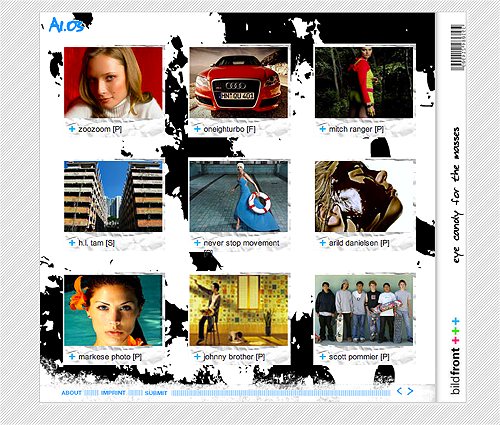
Task: Click the plus icon beside scott pommier
Action: (x=323, y=357)
